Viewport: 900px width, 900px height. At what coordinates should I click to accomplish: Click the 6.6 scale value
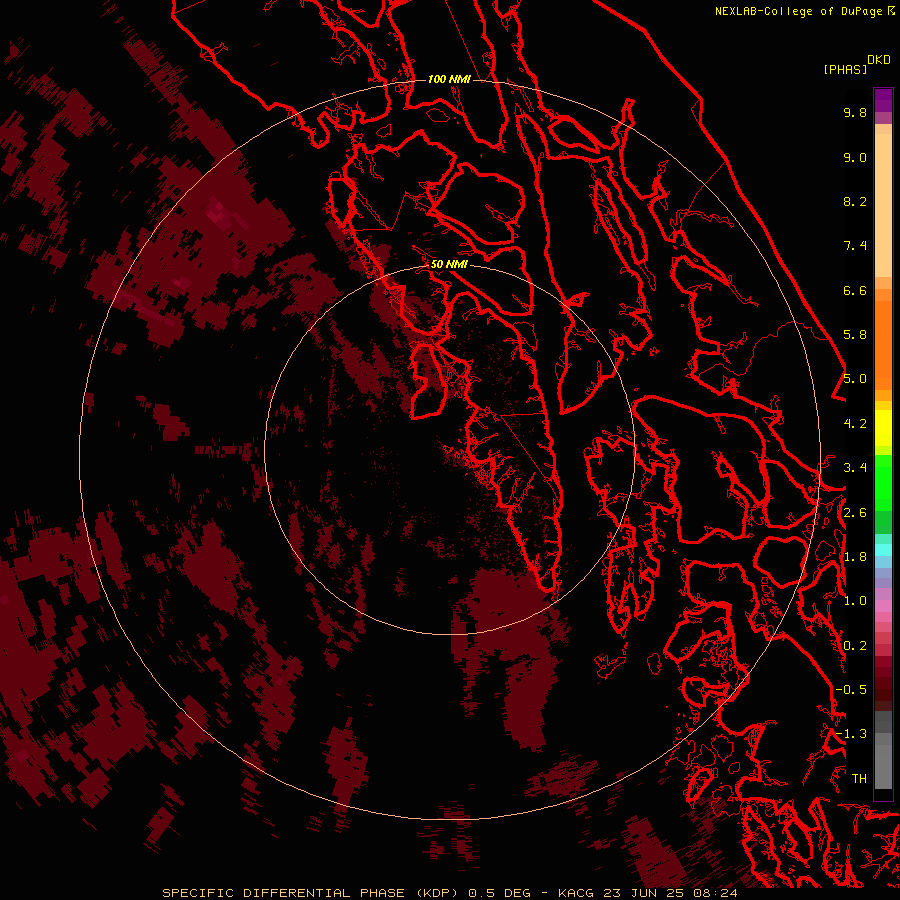click(x=855, y=290)
